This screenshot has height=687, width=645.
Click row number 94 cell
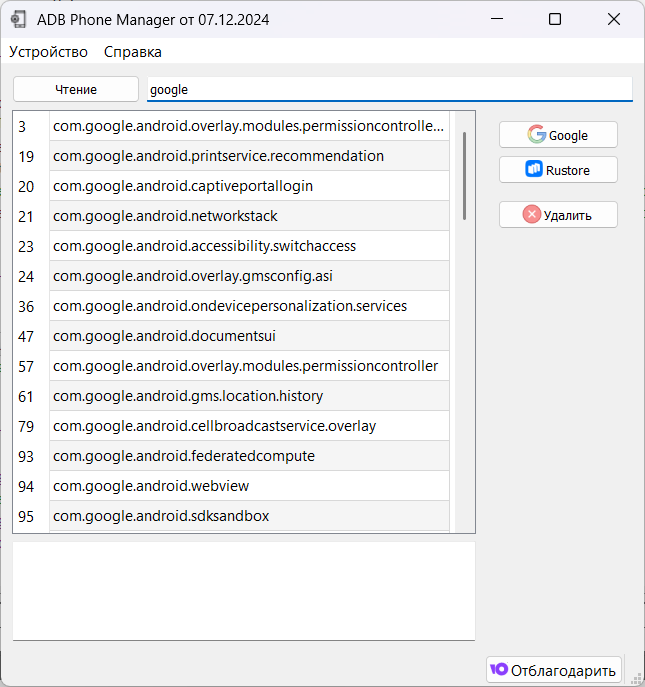[x=31, y=486]
